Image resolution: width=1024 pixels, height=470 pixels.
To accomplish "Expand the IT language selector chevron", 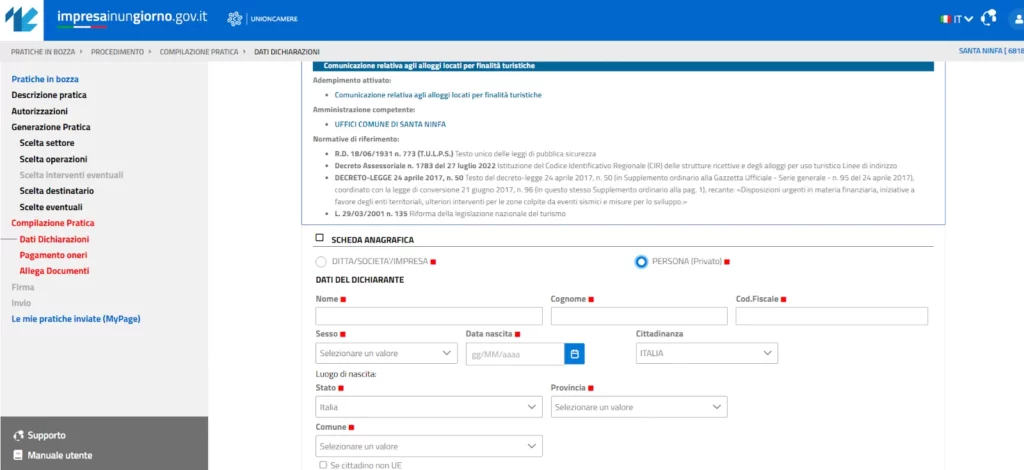I will [968, 19].
